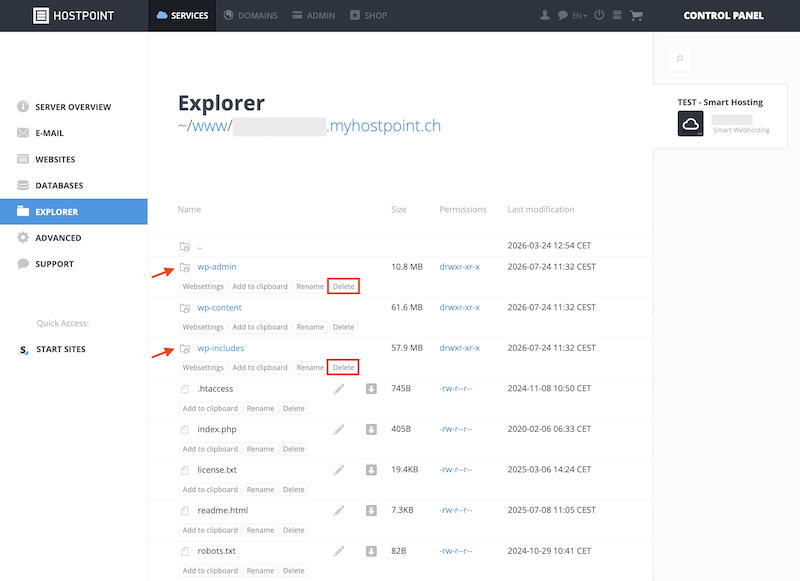The image size is (800, 581).
Task: Click the wp-includes folder icon
Action: click(x=185, y=349)
